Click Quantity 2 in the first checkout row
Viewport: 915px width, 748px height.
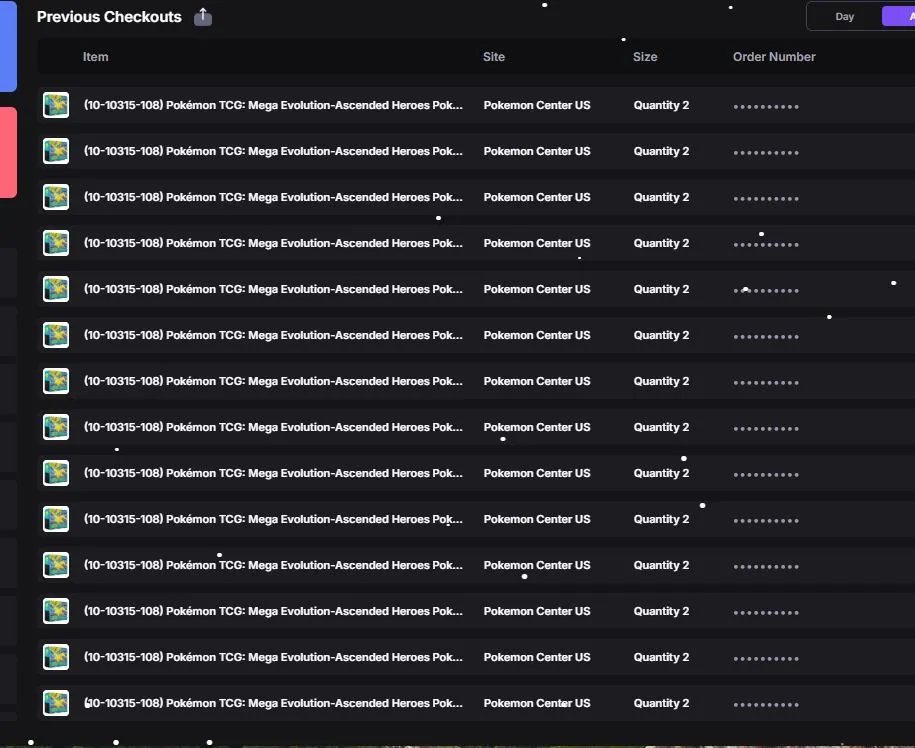pyautogui.click(x=661, y=105)
